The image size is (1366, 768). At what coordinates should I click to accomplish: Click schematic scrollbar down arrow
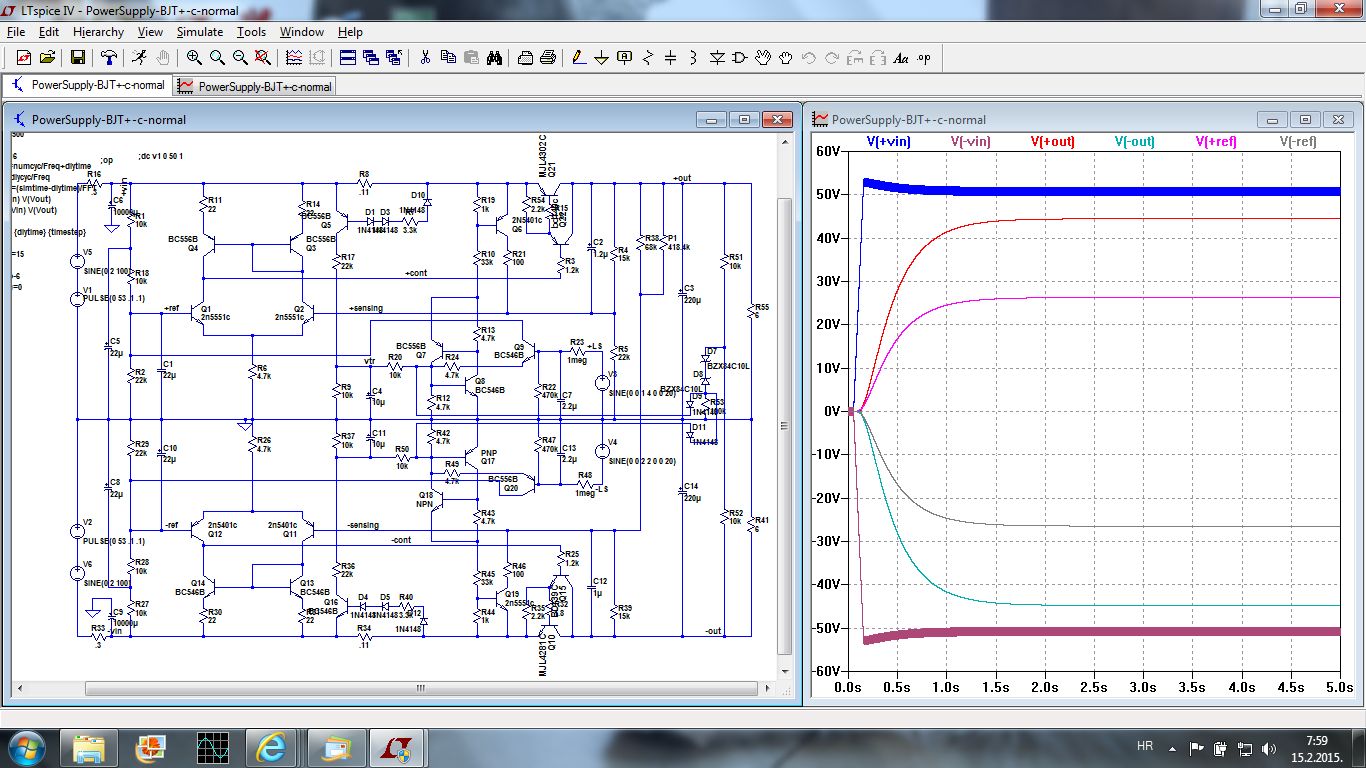[784, 673]
